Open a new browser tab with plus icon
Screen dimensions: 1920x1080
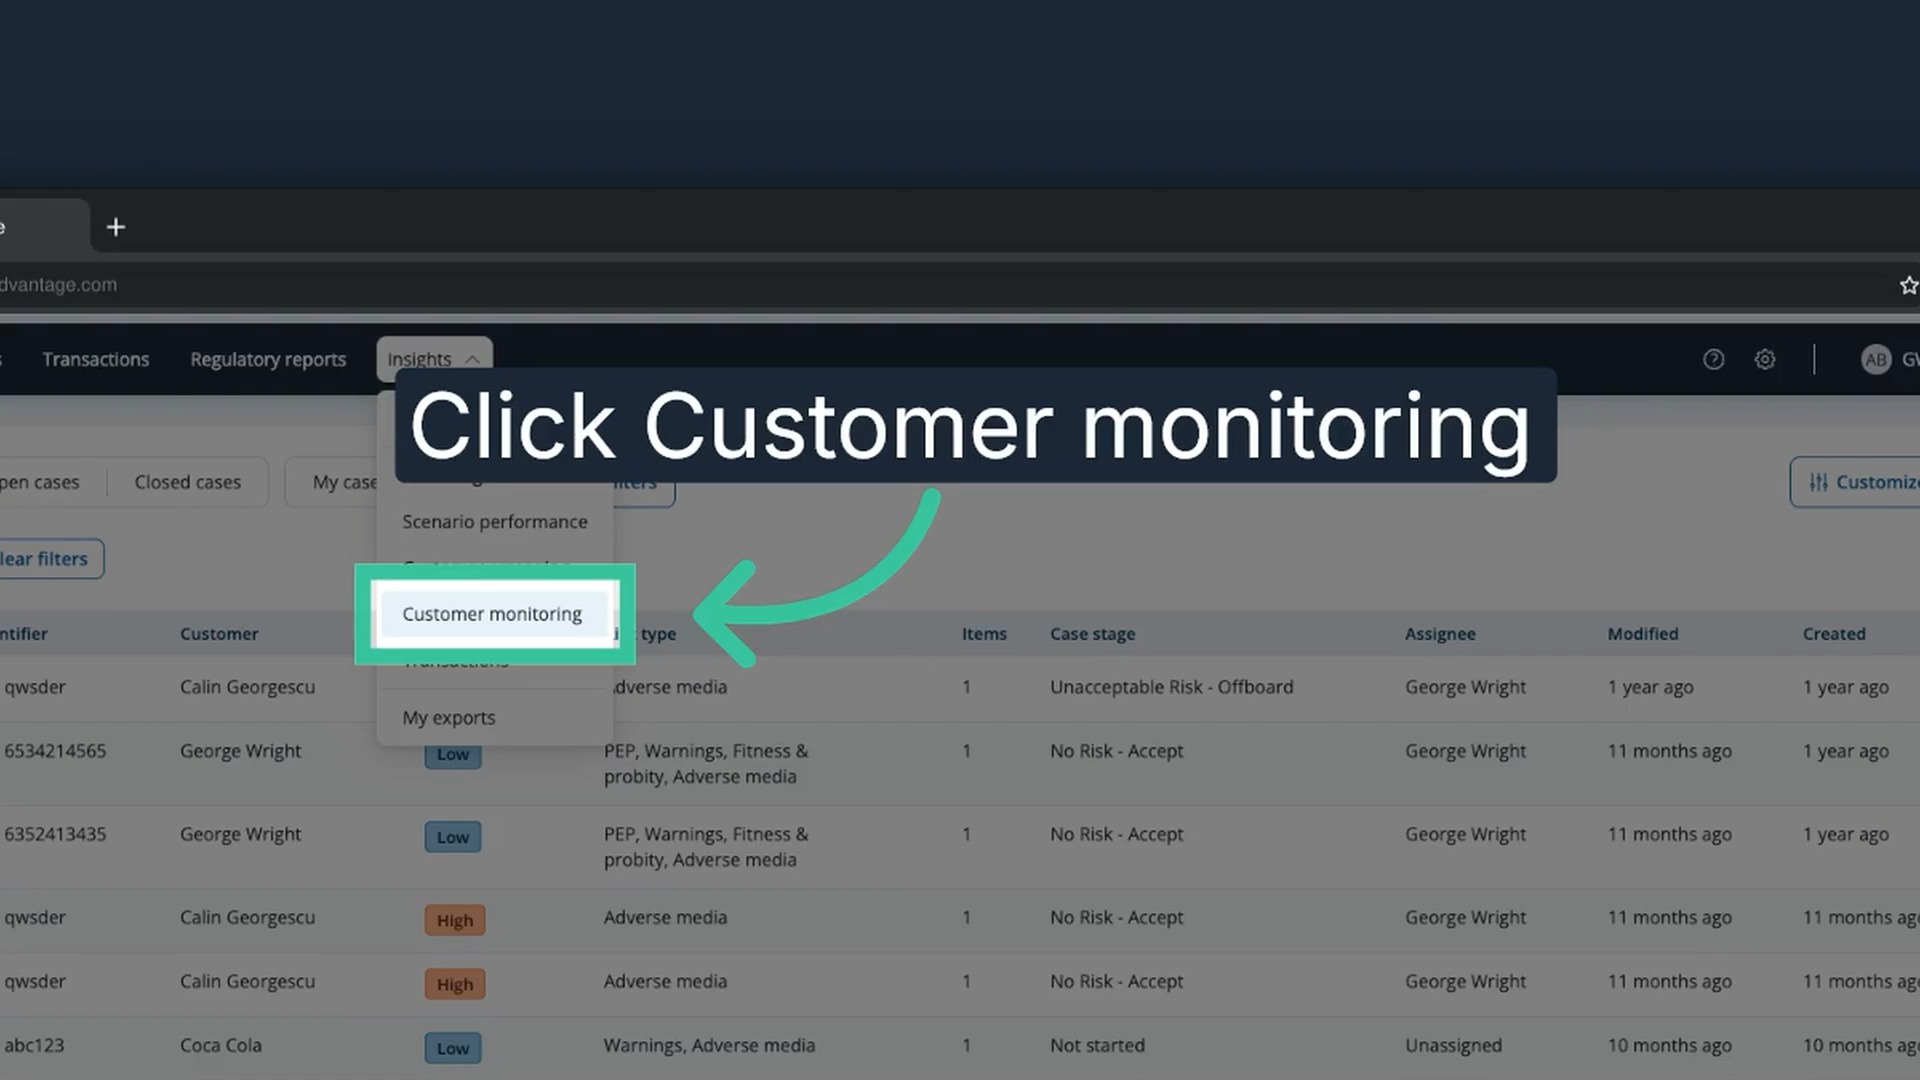pos(116,227)
